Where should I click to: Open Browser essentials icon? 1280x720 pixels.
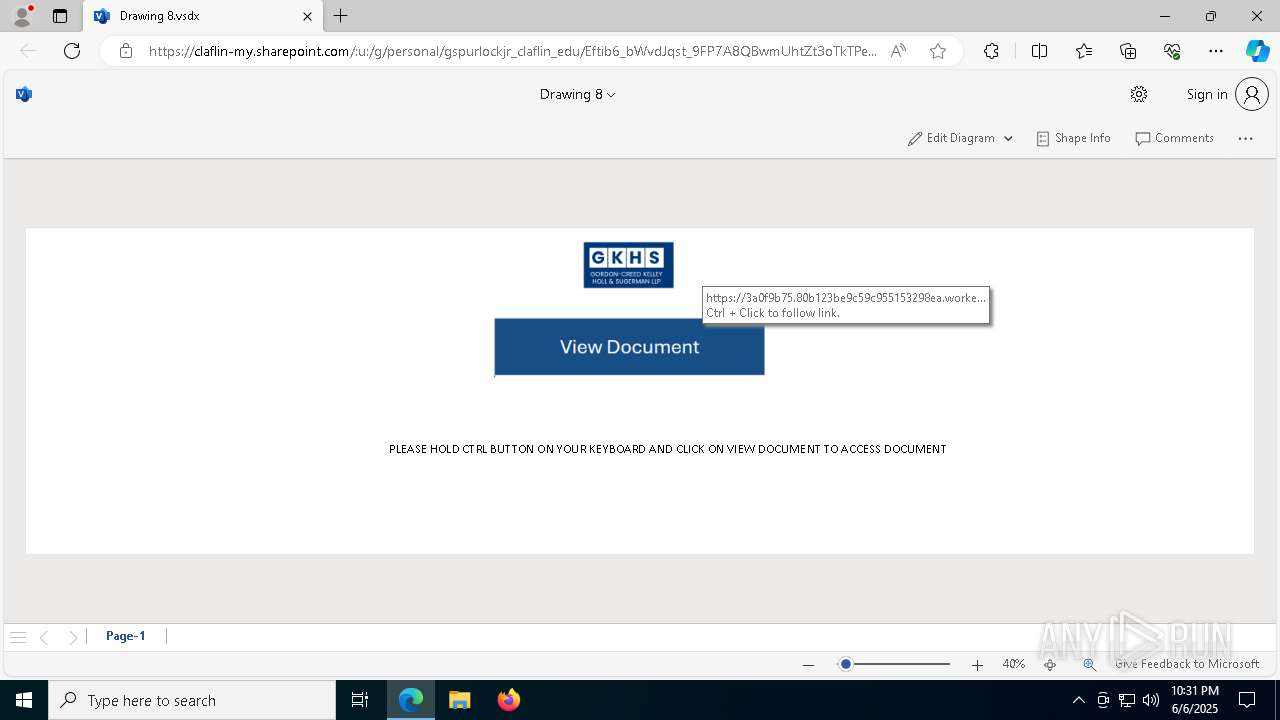pos(1172,51)
